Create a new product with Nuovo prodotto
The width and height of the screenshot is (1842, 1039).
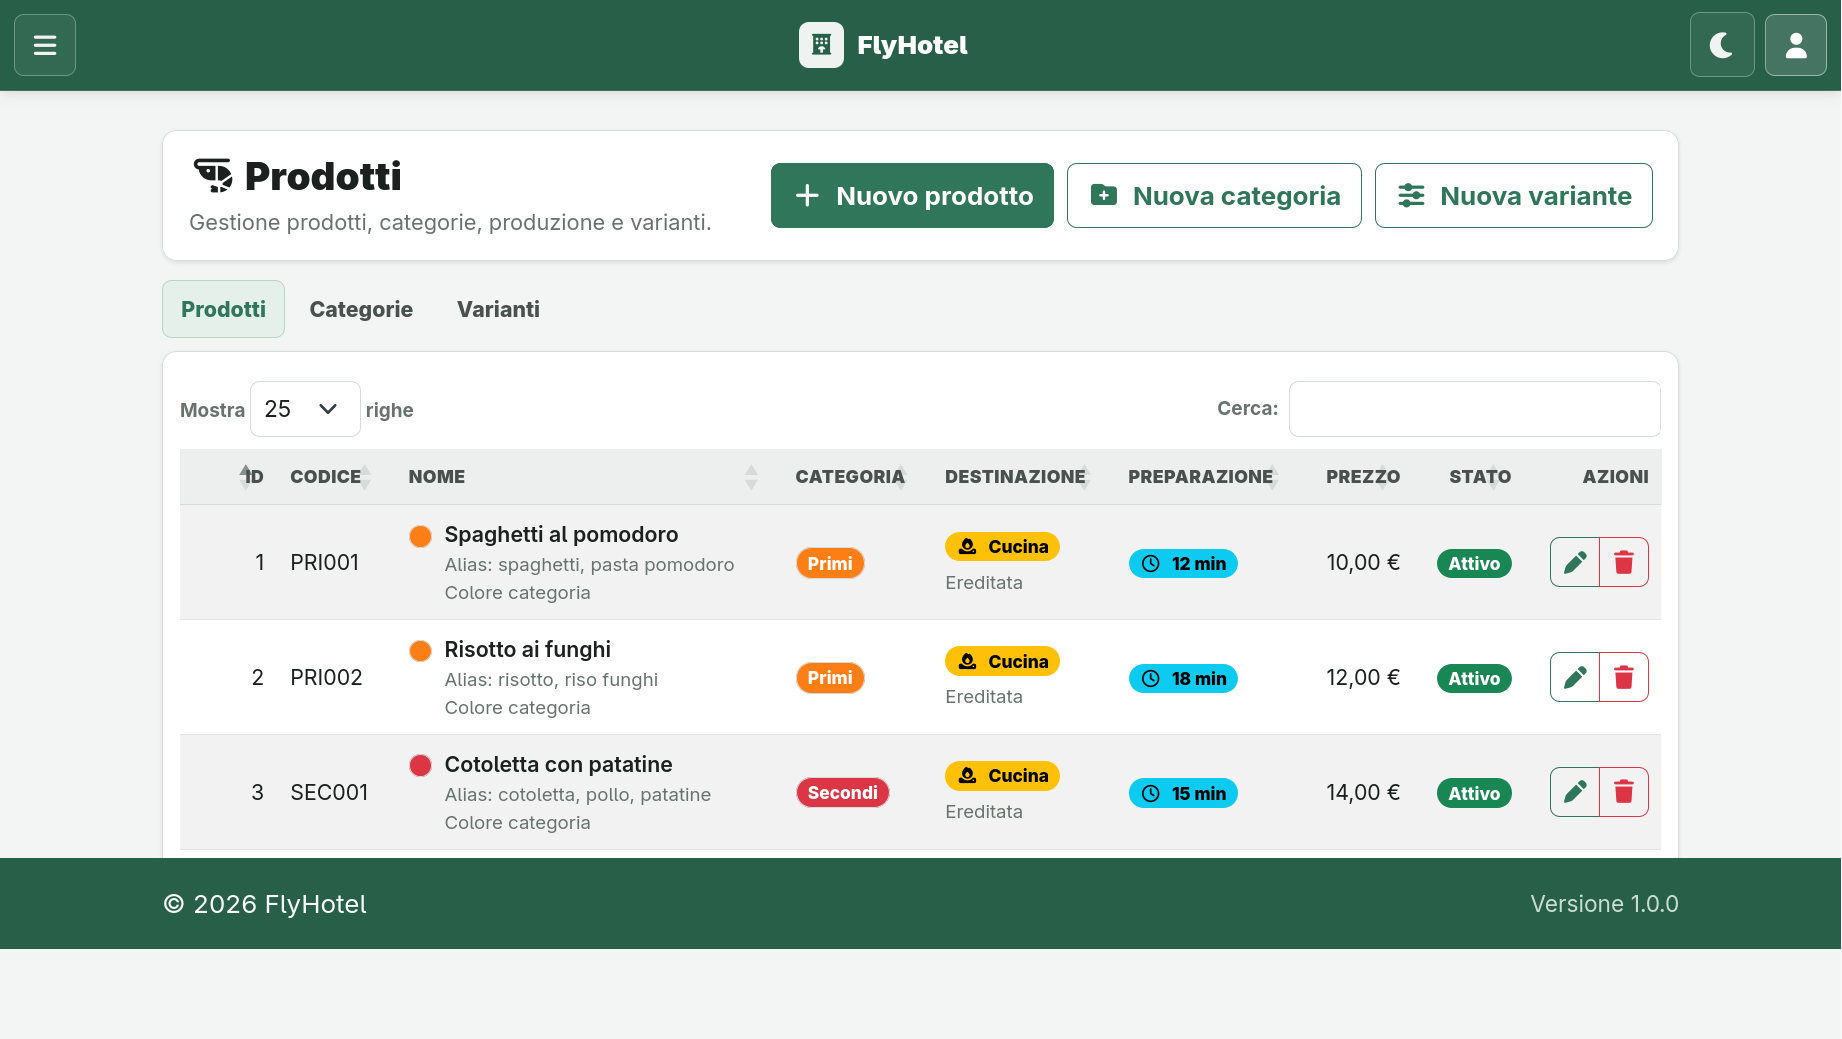pos(912,196)
